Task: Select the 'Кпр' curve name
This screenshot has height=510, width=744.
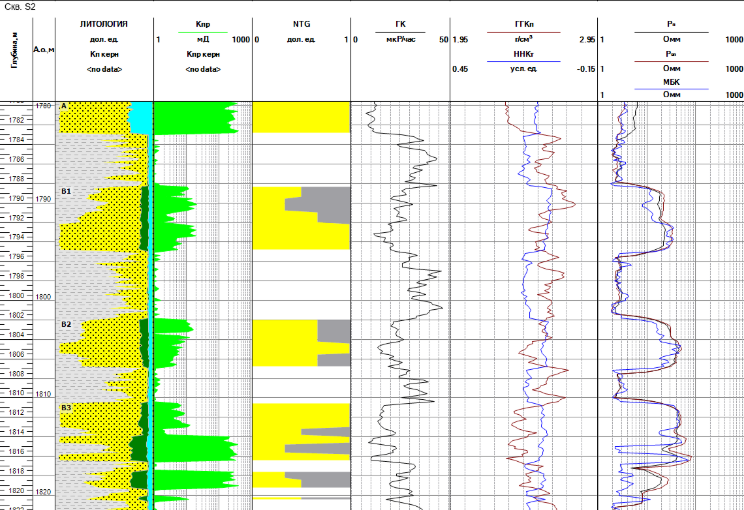Action: point(203,24)
